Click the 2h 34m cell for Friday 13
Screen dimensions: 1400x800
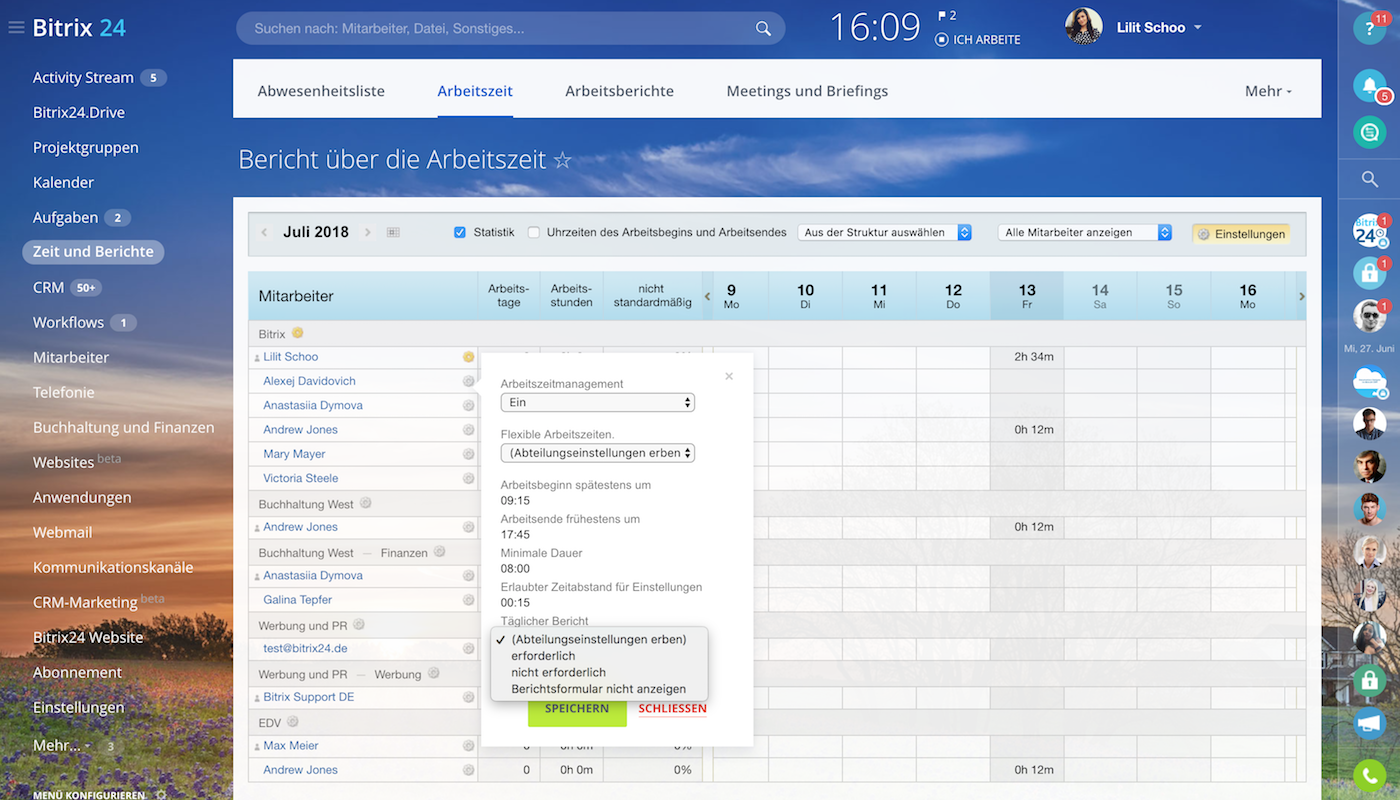1027,357
